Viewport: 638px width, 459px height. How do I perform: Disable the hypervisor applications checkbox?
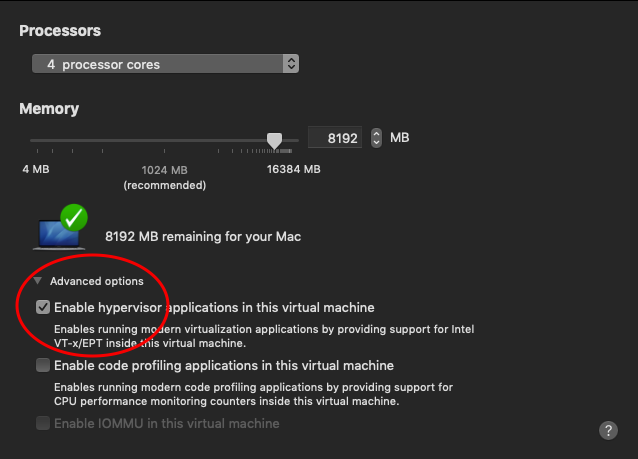coord(43,307)
